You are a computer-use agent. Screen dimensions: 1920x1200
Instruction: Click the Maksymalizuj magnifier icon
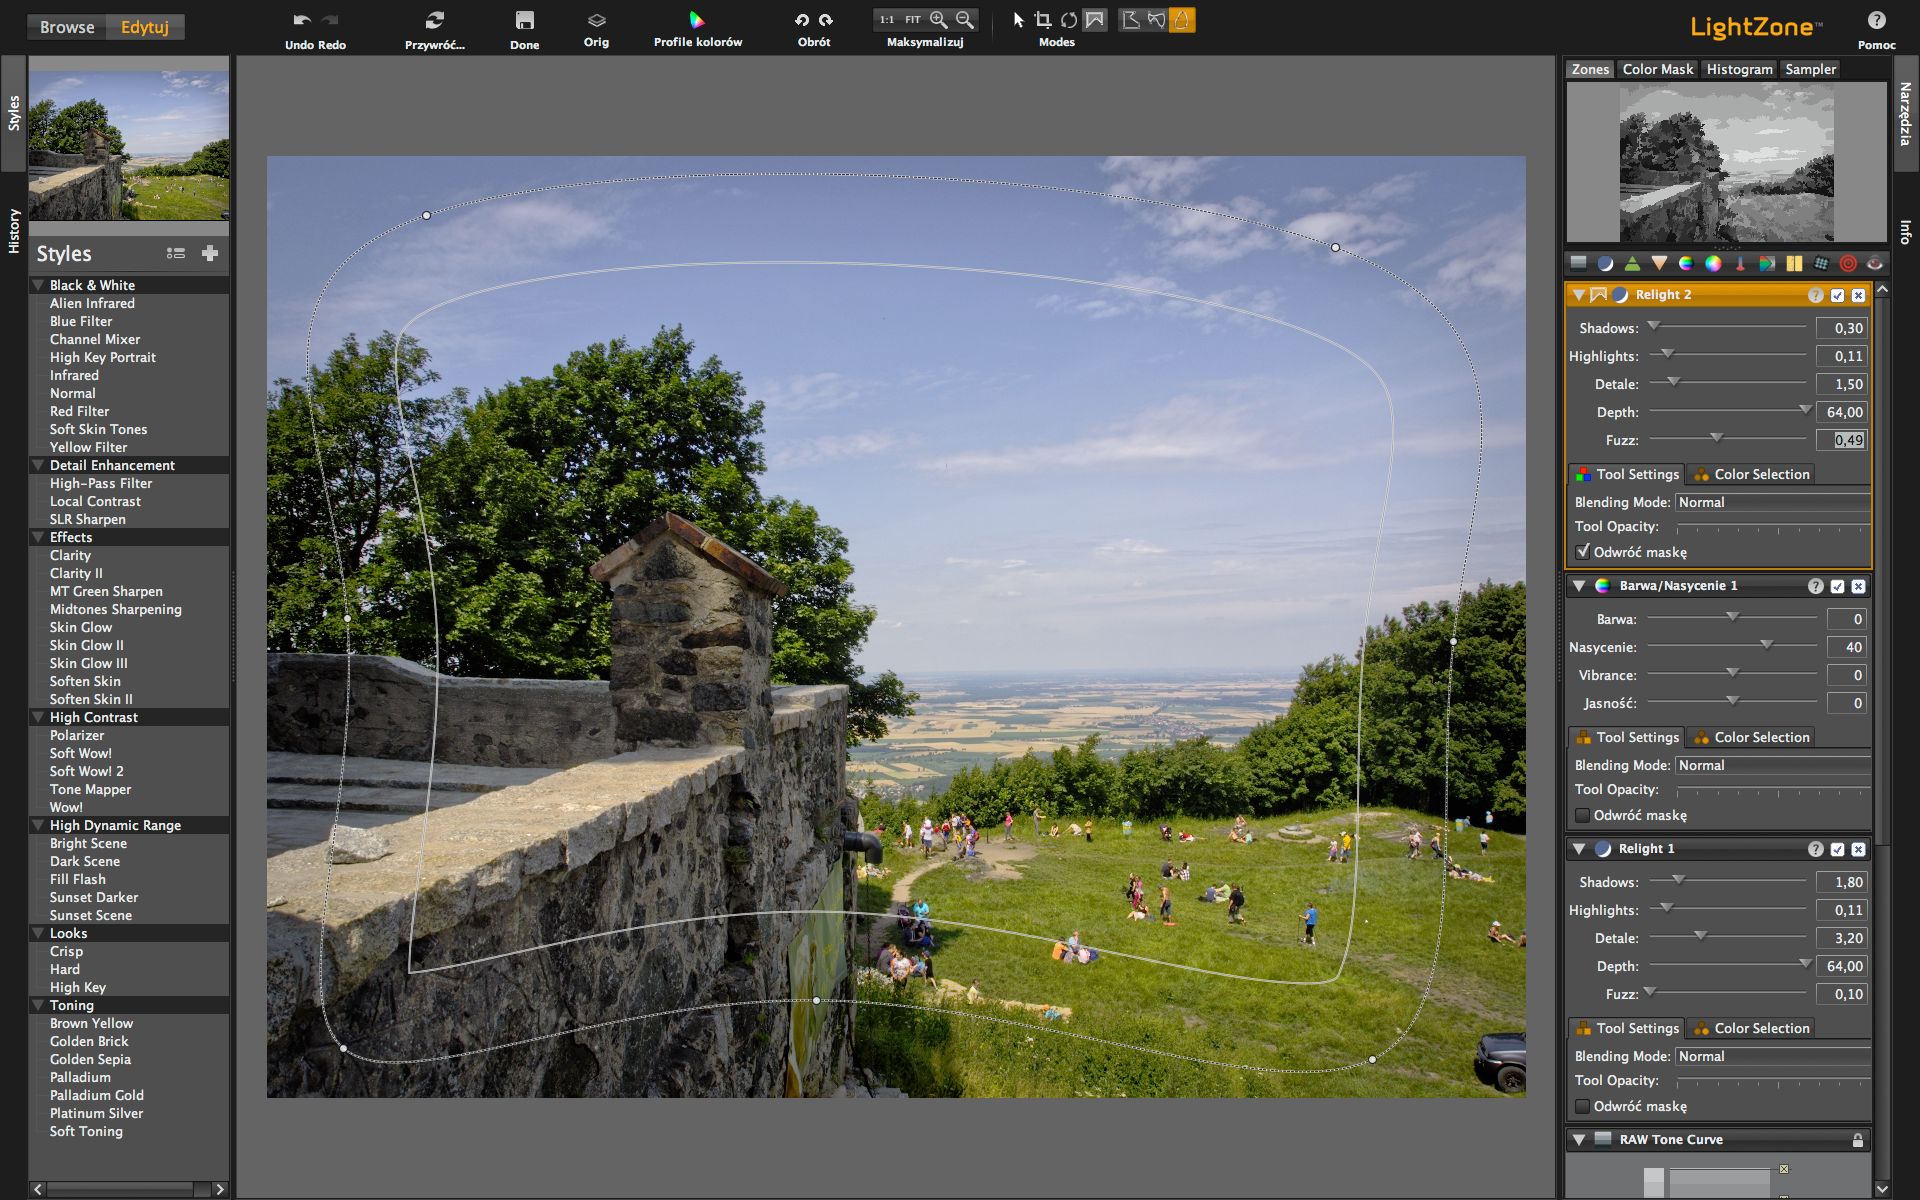pos(938,18)
